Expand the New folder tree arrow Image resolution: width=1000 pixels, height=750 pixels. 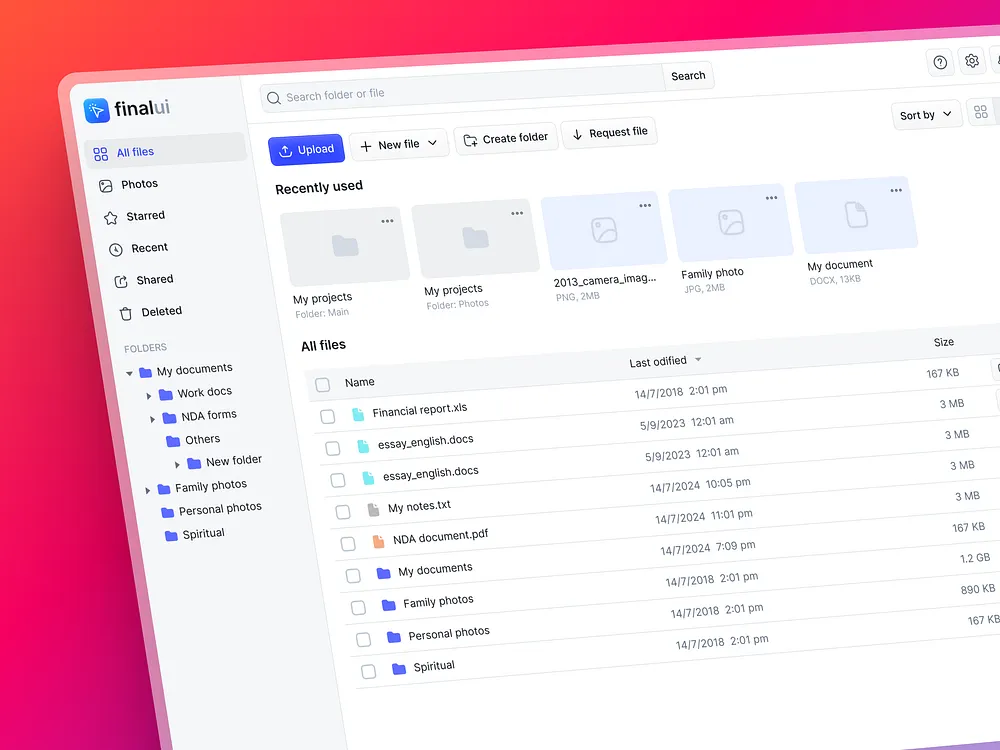click(x=177, y=464)
